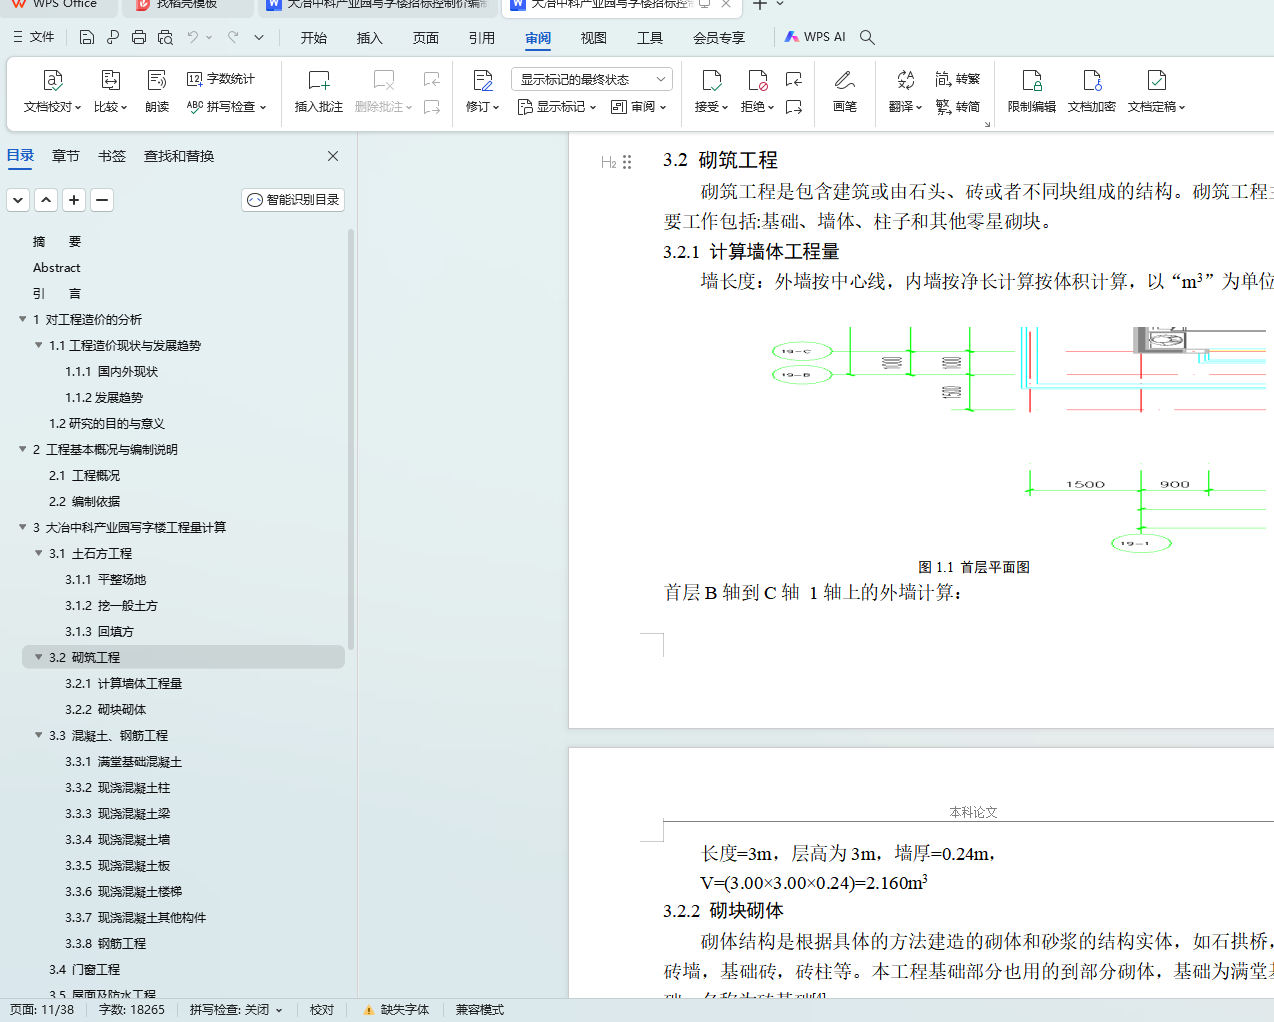This screenshot has width=1274, height=1022.
Task: Click the 翻译 translate icon
Action: pyautogui.click(x=905, y=91)
